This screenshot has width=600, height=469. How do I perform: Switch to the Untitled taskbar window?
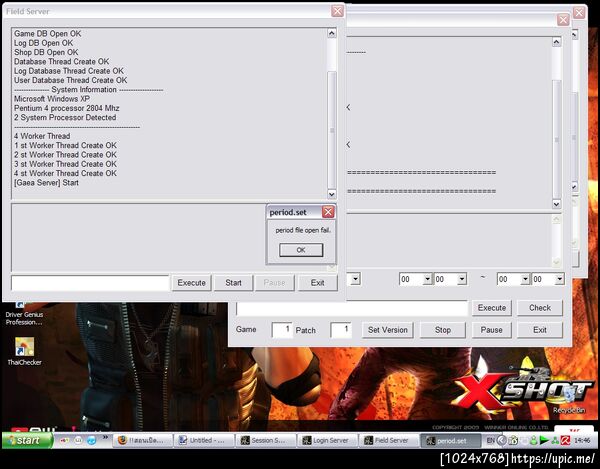(204, 440)
